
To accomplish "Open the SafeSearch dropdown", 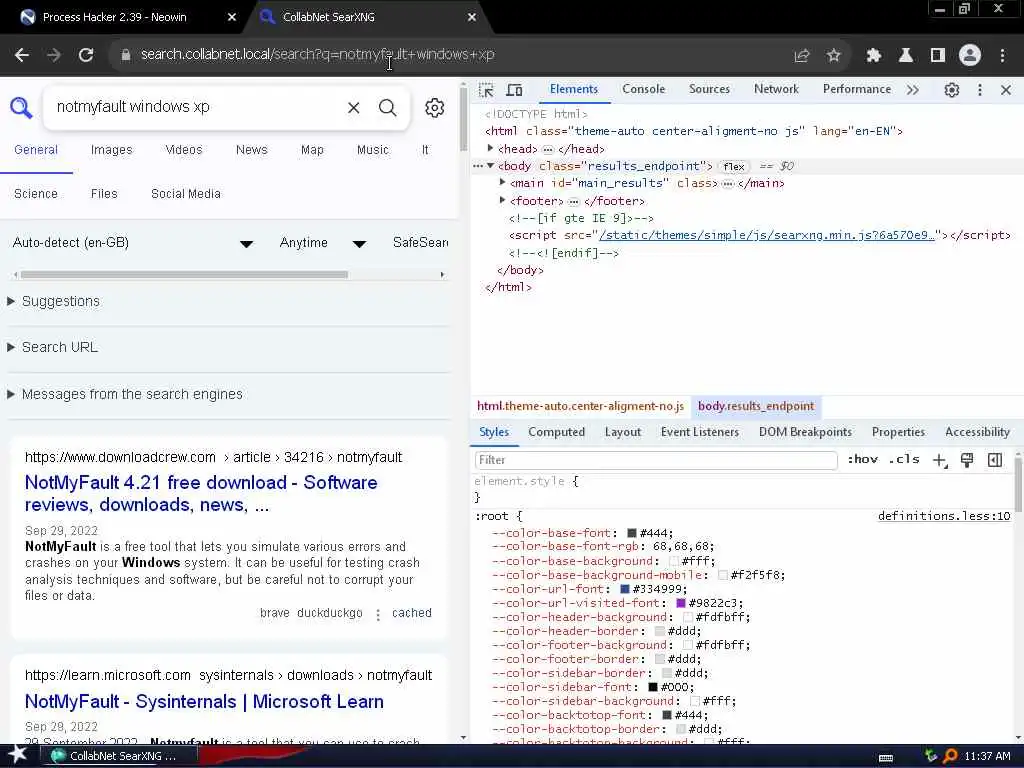I will 420,243.
